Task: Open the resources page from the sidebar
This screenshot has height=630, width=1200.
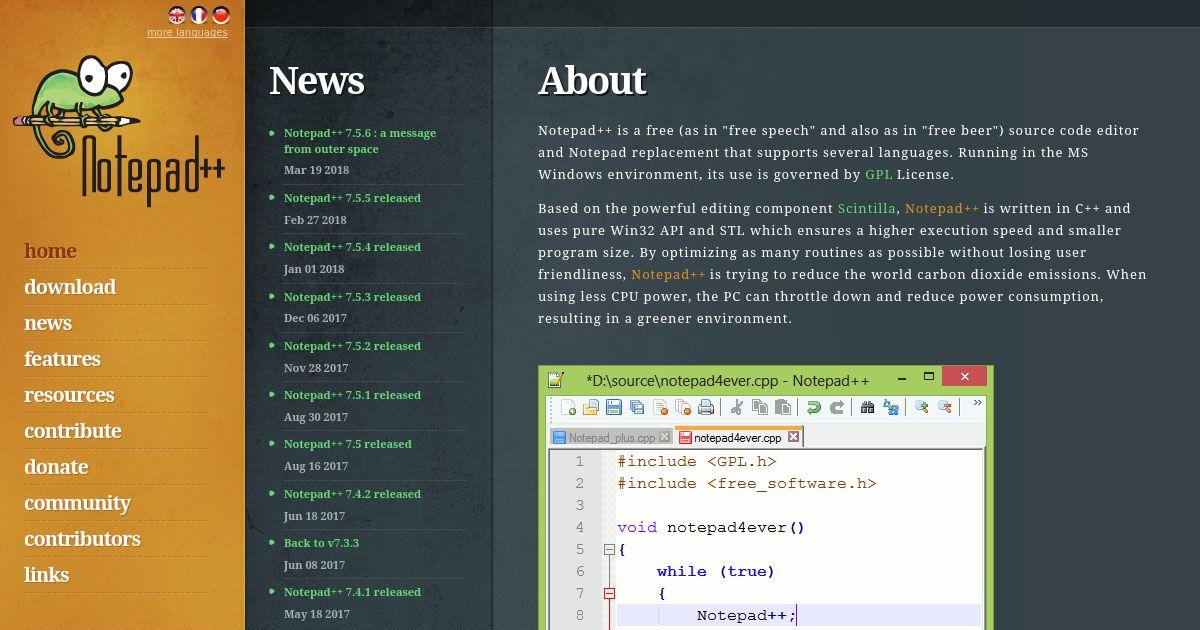Action: pos(69,395)
